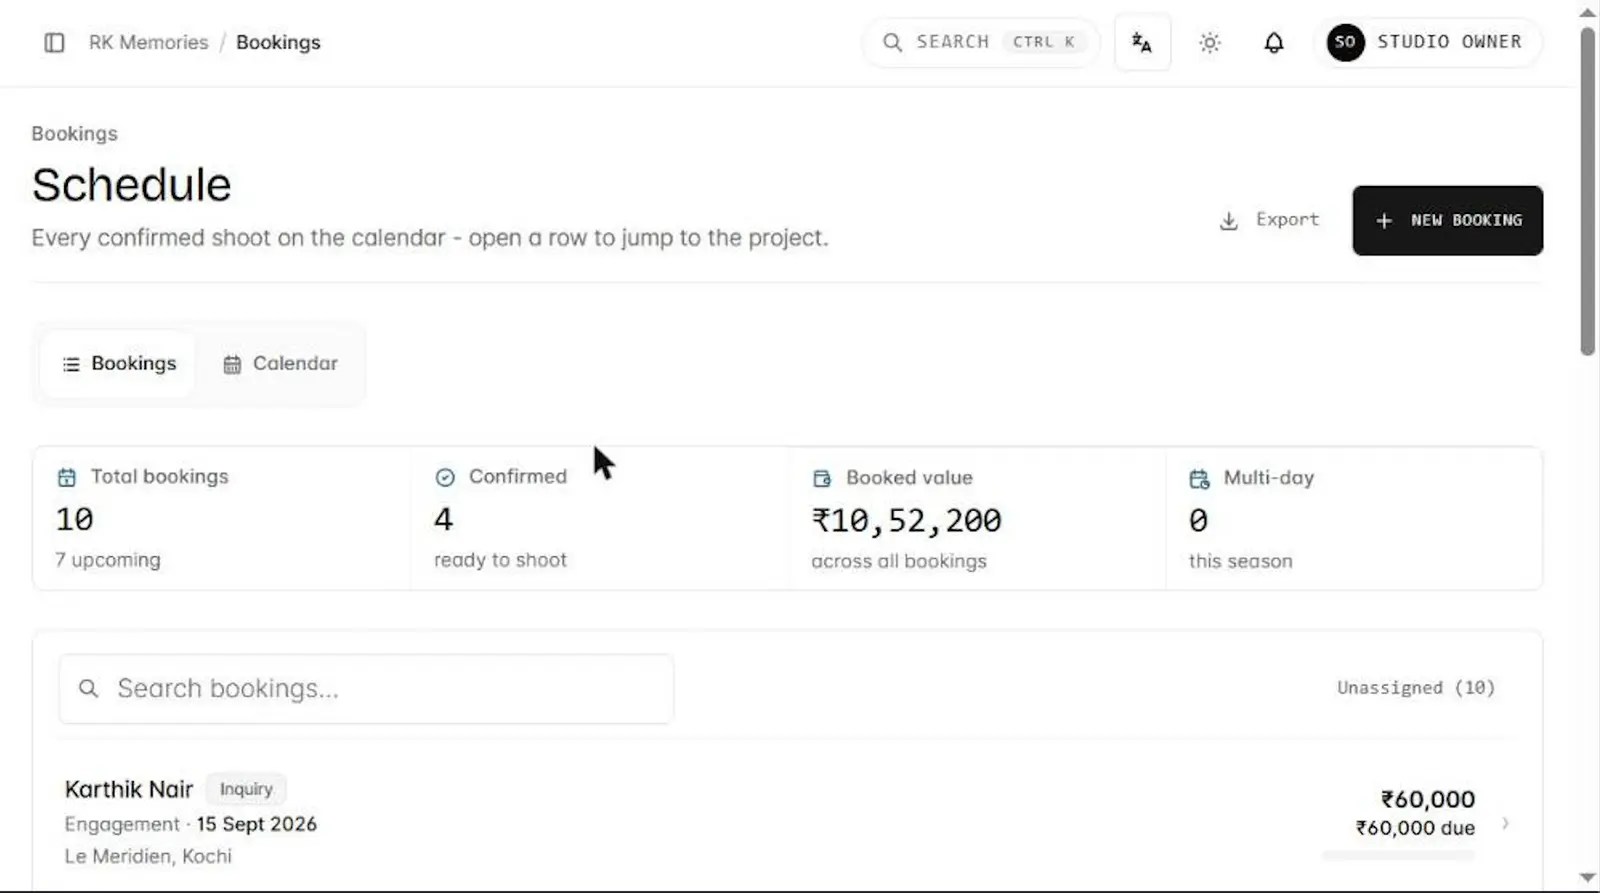Screen dimensions: 1600x893
Task: Switch theme using the sun icon
Action: tap(1210, 42)
